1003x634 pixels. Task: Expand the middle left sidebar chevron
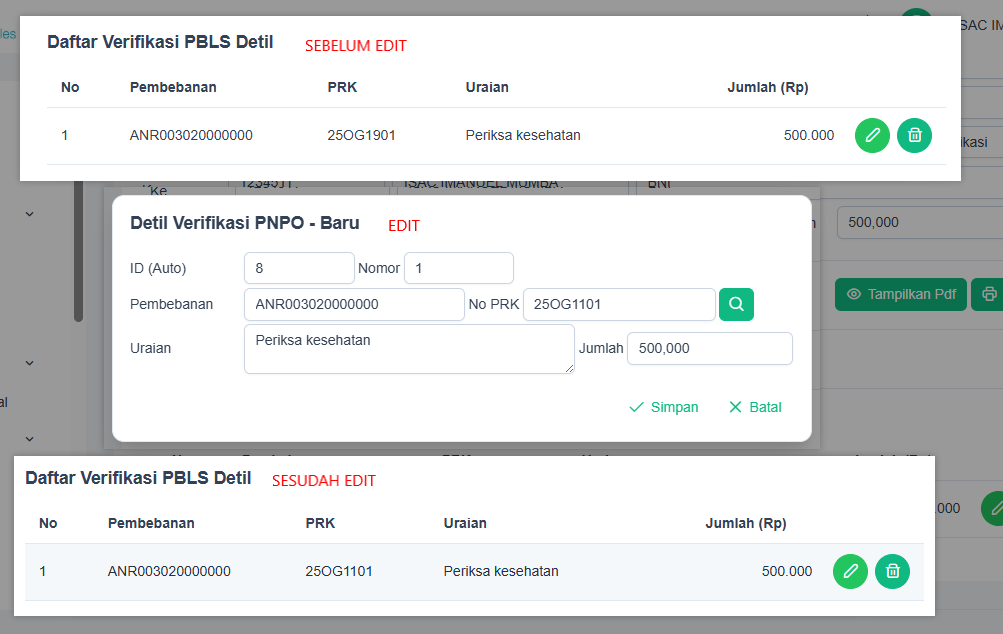tap(29, 362)
